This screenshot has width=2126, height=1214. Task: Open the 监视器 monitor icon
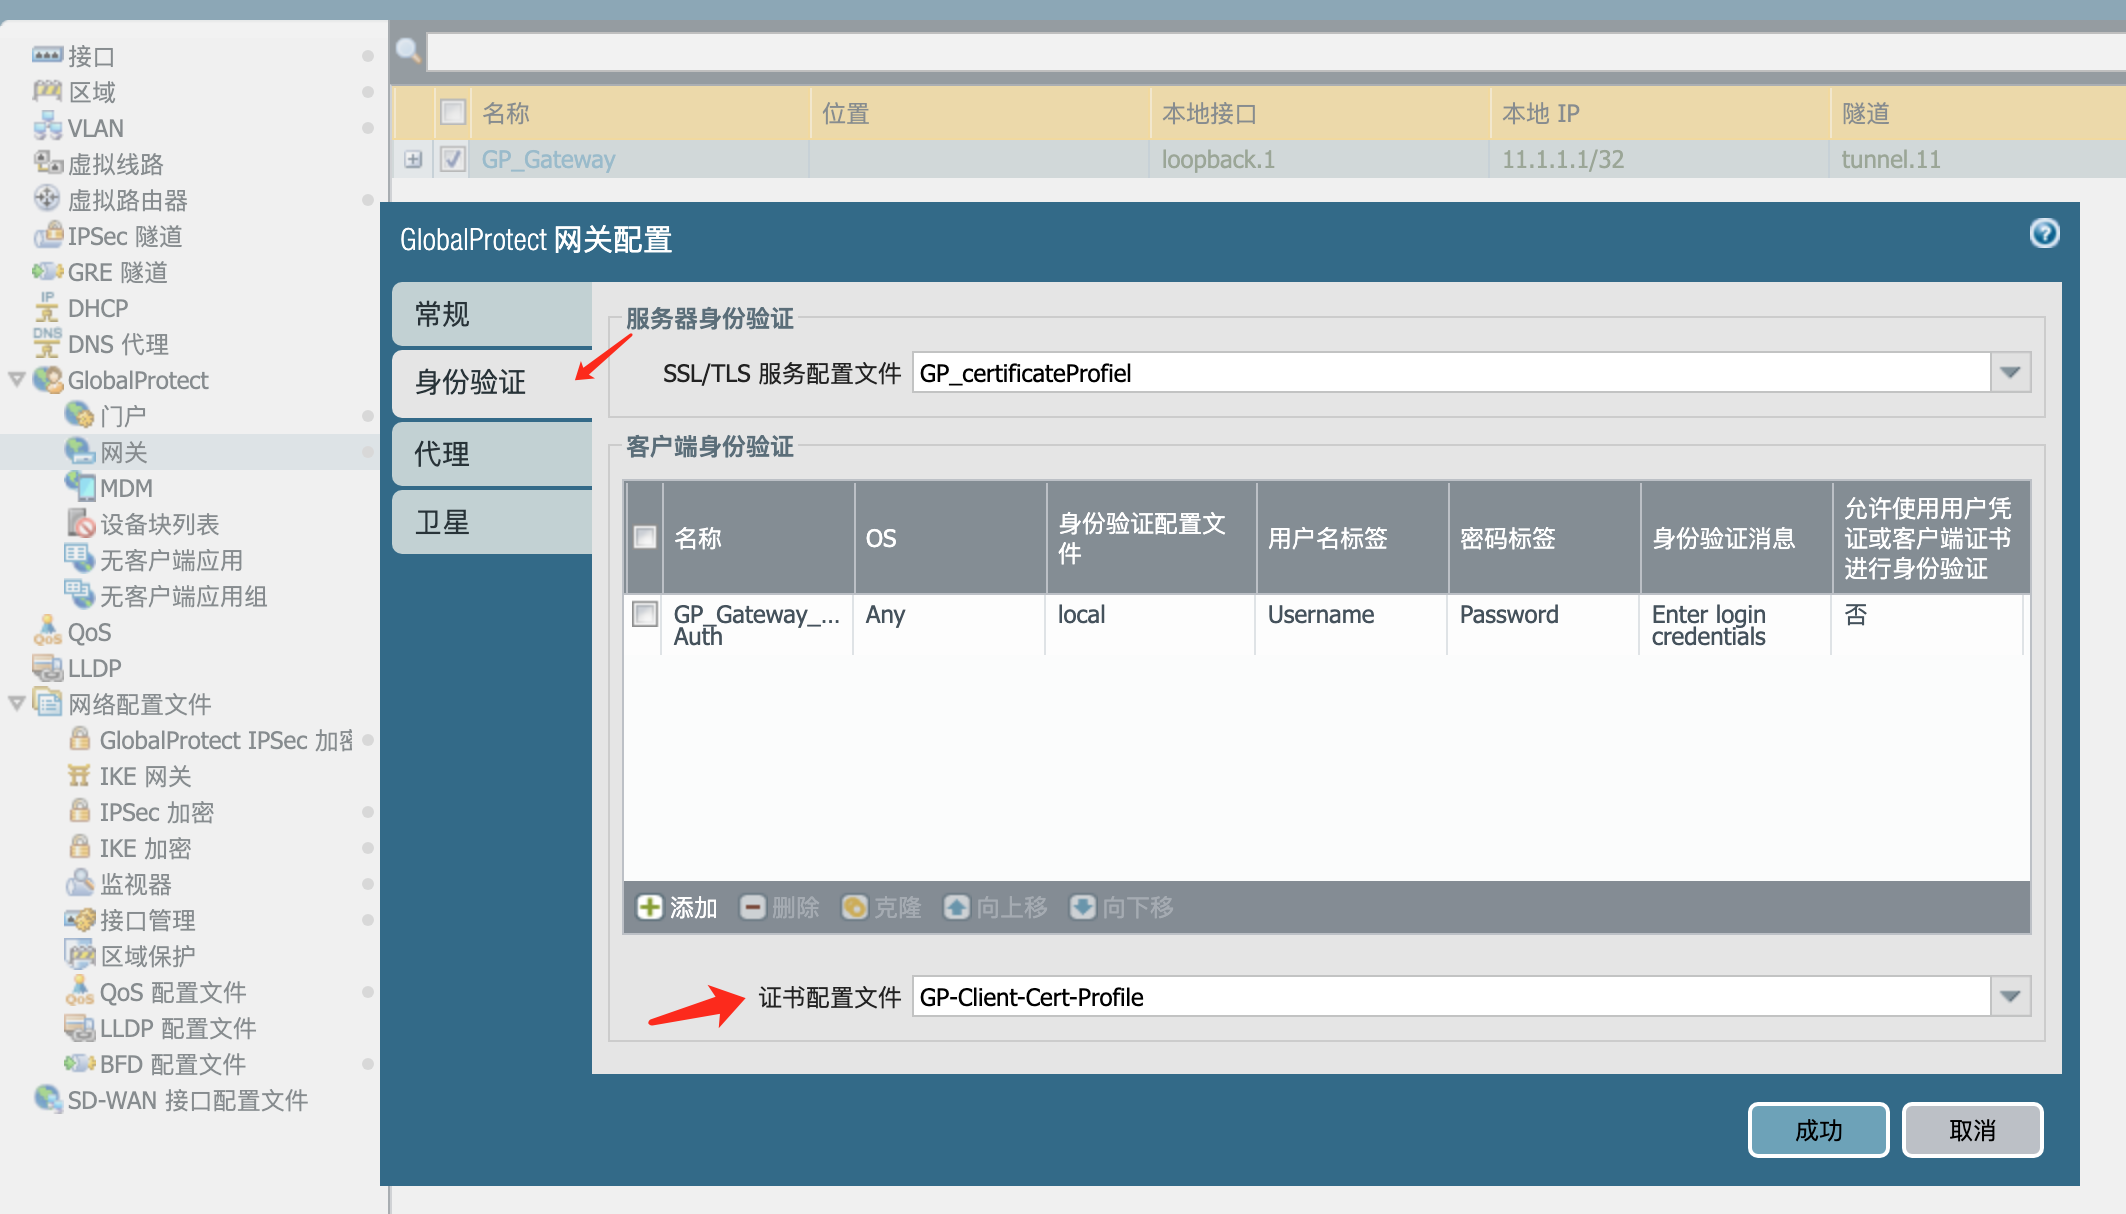(x=79, y=883)
